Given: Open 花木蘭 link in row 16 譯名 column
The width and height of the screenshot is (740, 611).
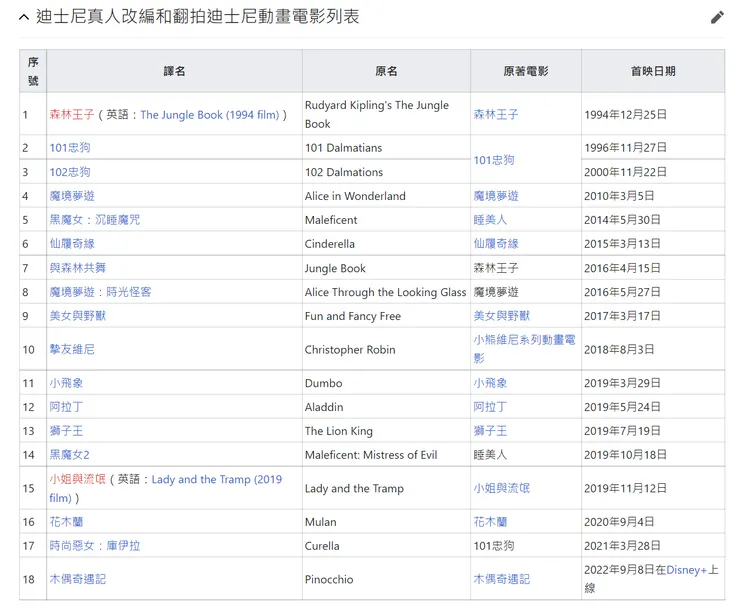Looking at the screenshot, I should (66, 522).
